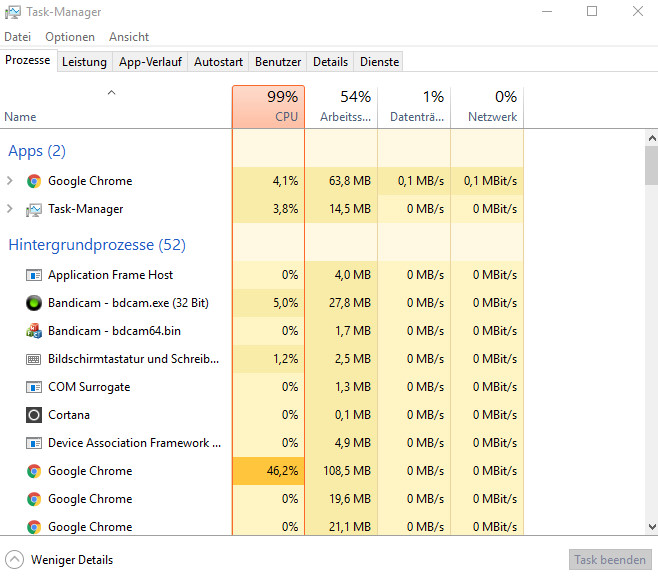Click the Bandicam bdcam64.bin icon

point(34,331)
